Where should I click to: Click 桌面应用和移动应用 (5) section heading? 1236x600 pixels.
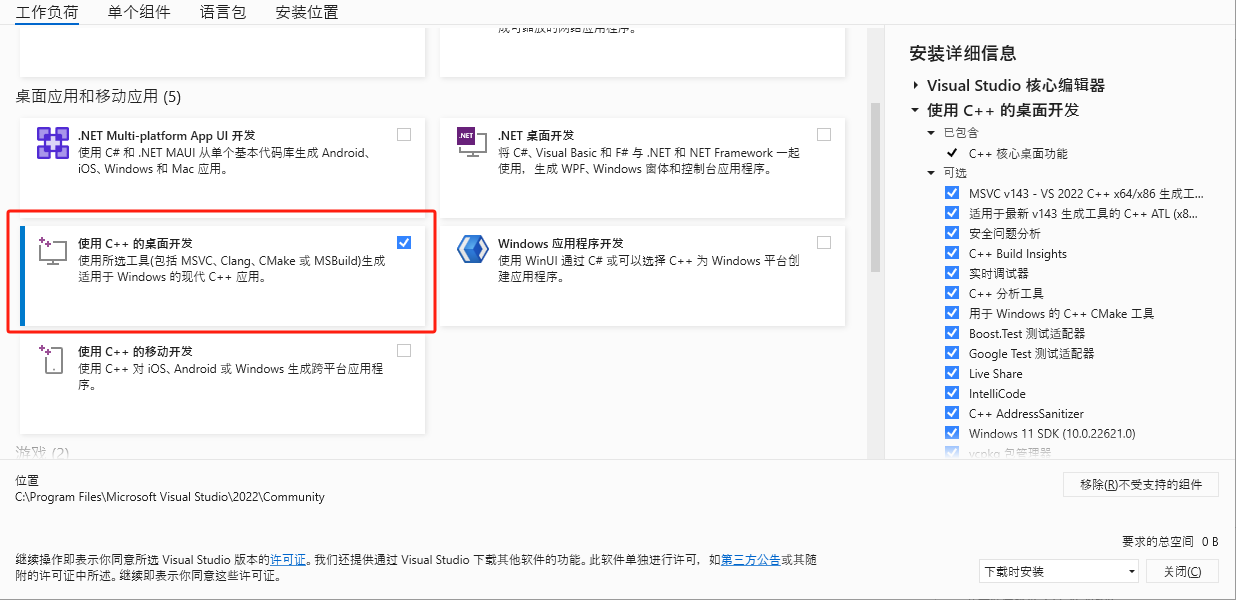click(98, 97)
